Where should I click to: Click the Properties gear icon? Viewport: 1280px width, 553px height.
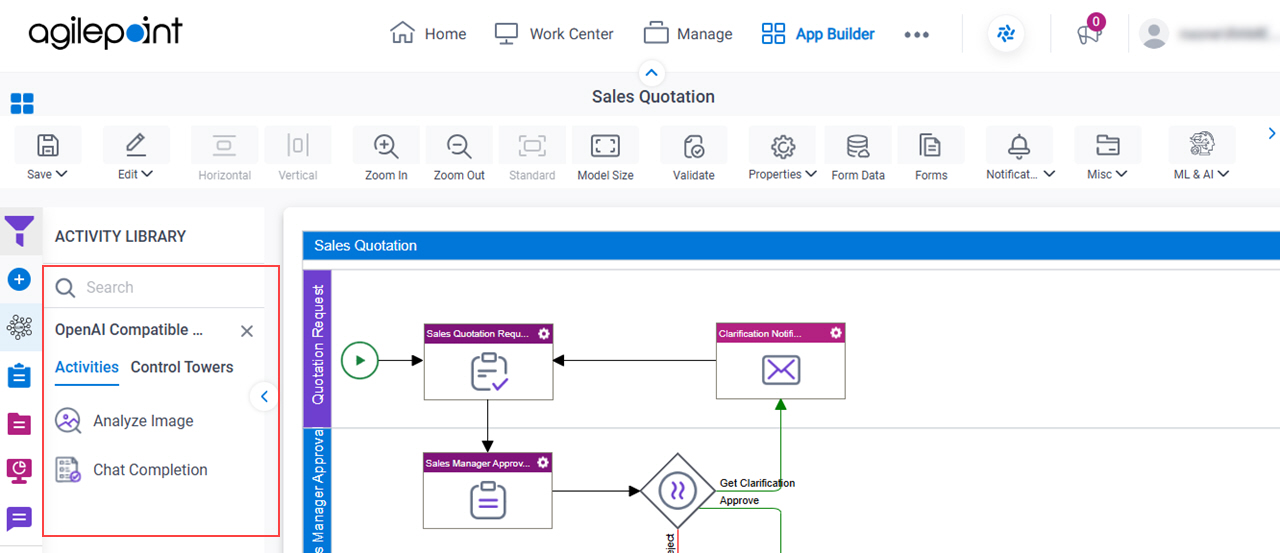point(783,146)
